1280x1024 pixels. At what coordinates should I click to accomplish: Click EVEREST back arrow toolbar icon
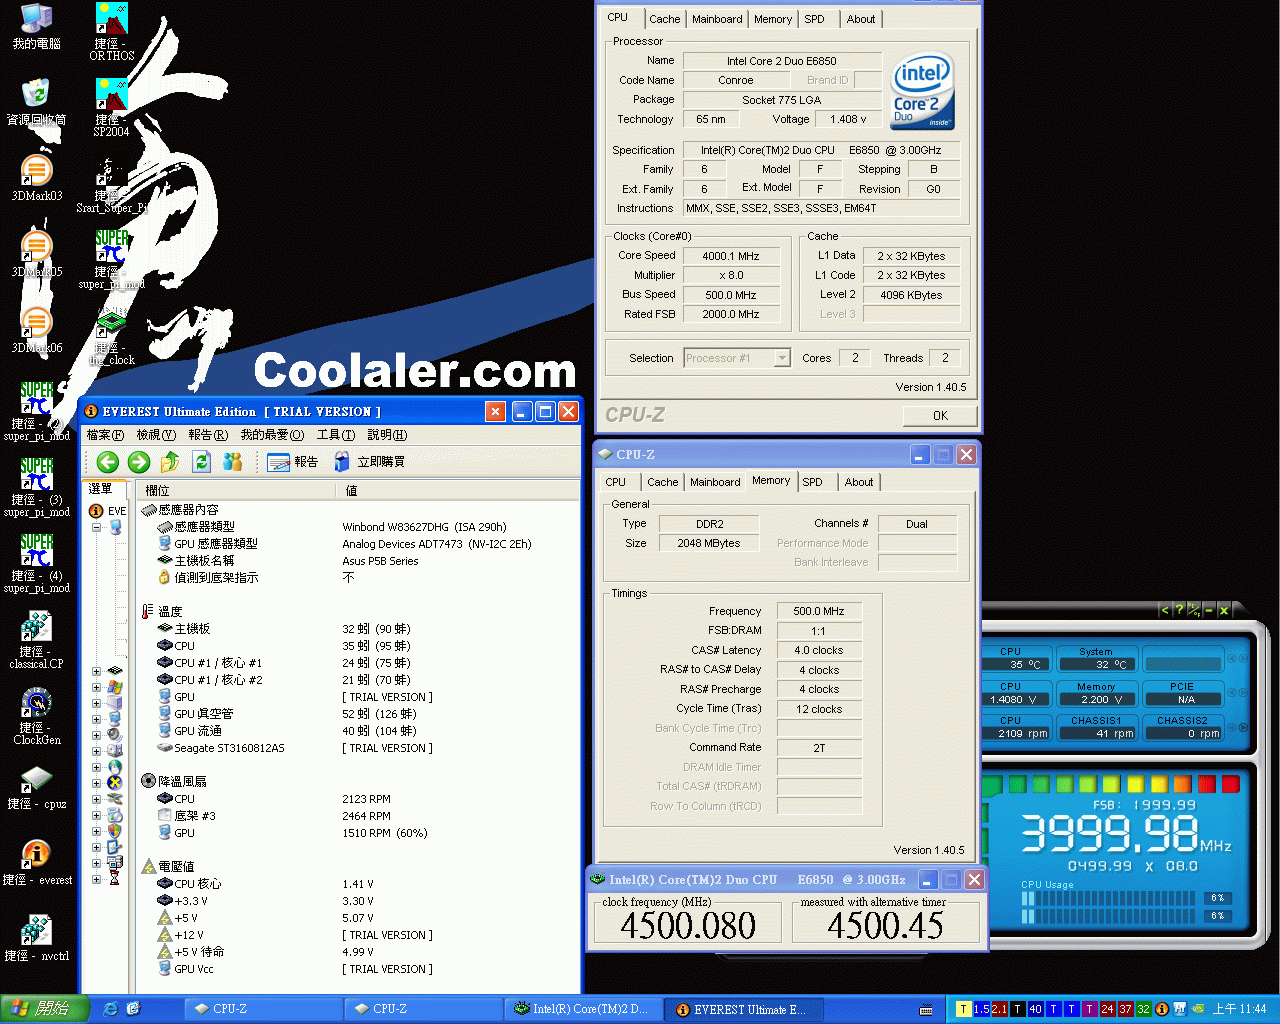pyautogui.click(x=108, y=461)
